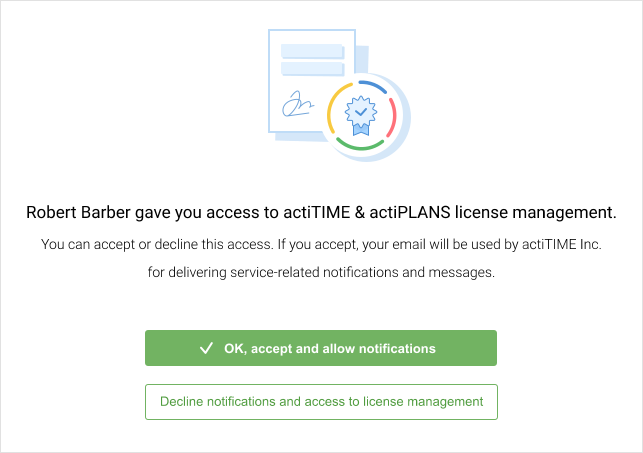Click the blue certificate seal badge

tap(362, 107)
